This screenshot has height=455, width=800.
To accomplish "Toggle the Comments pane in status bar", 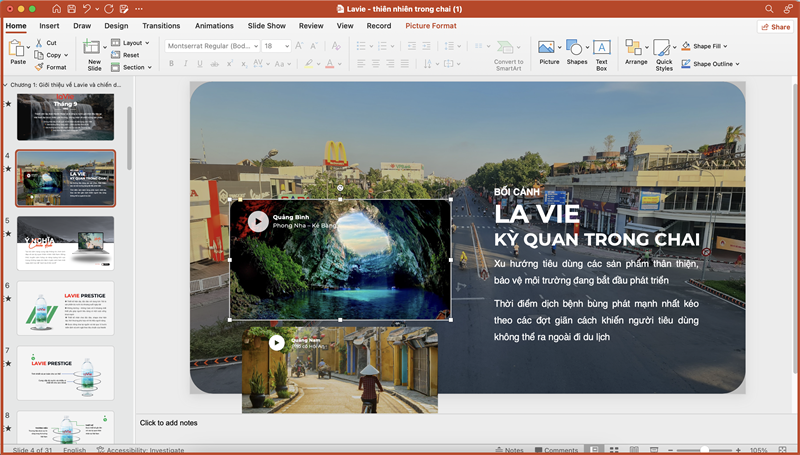I will click(555, 450).
